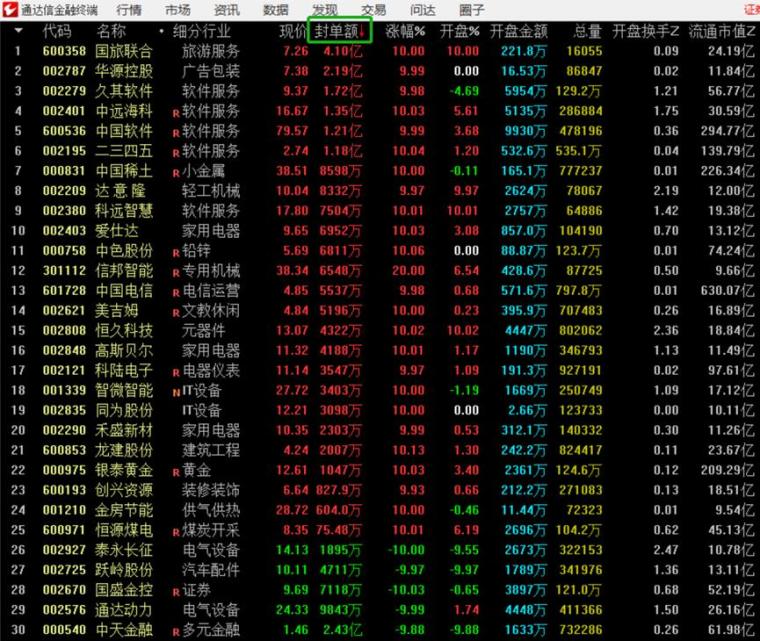Click the R margin marker for 中天金融

pos(176,632)
